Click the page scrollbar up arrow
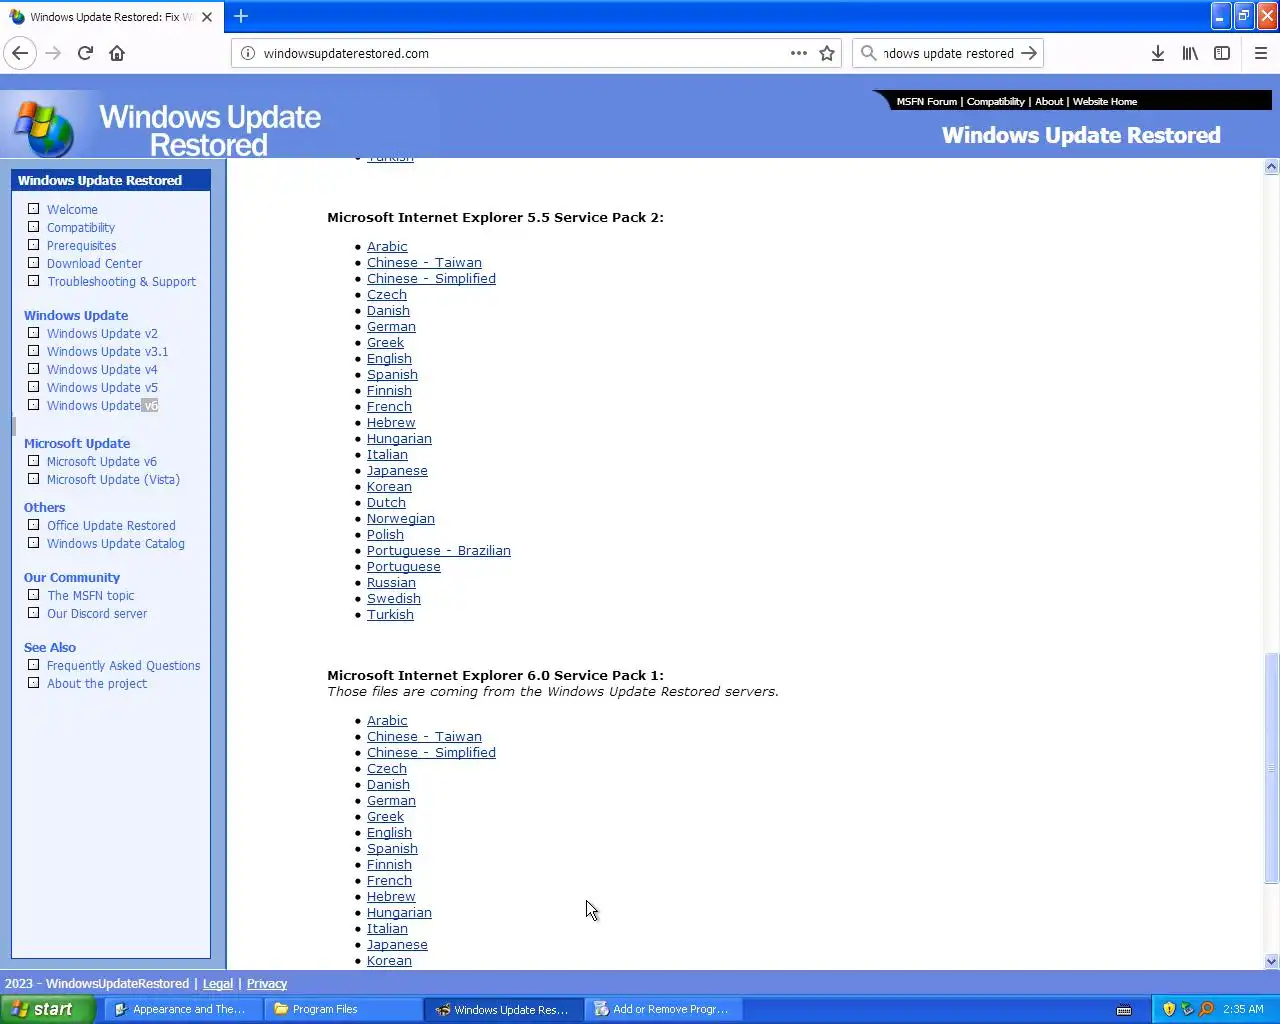Viewport: 1280px width, 1024px height. pos(1271,167)
